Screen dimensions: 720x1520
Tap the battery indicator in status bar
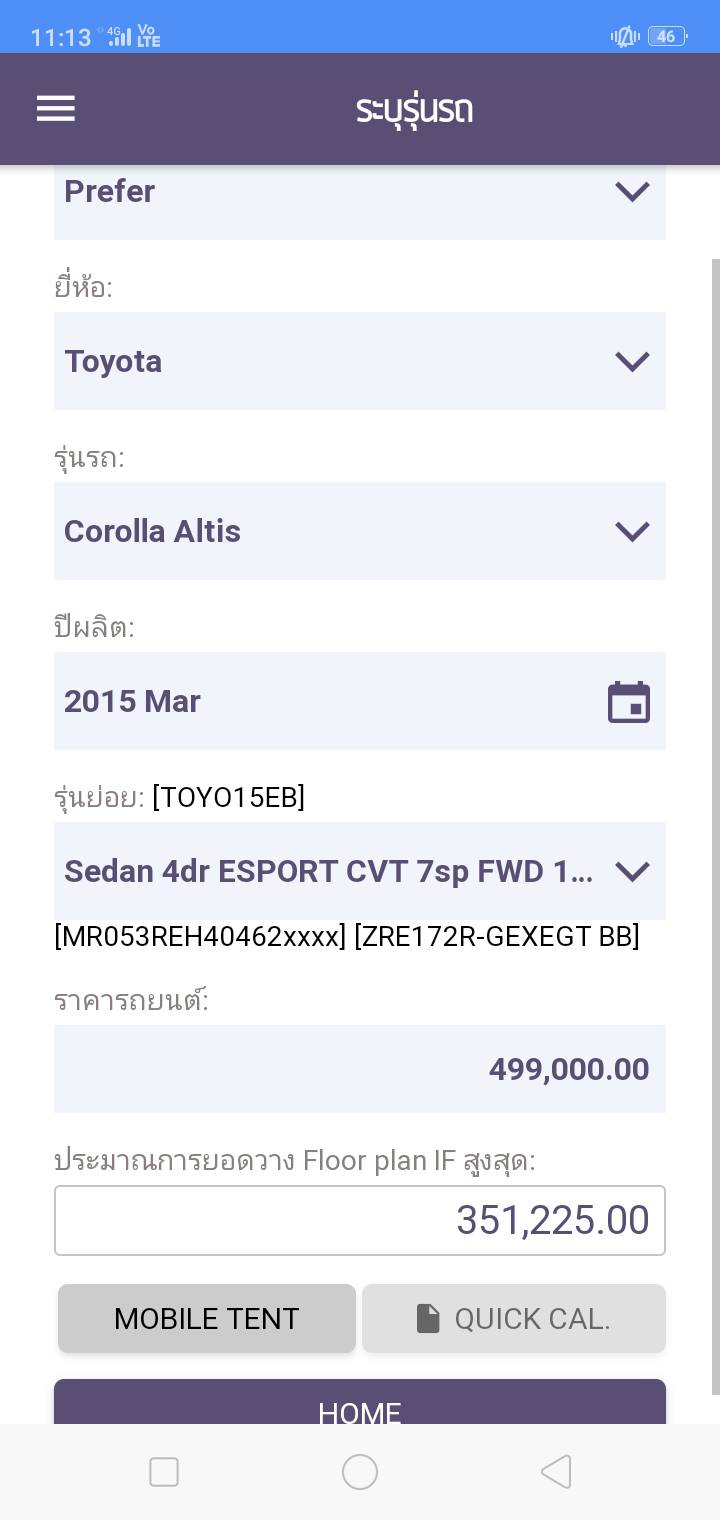tap(666, 37)
